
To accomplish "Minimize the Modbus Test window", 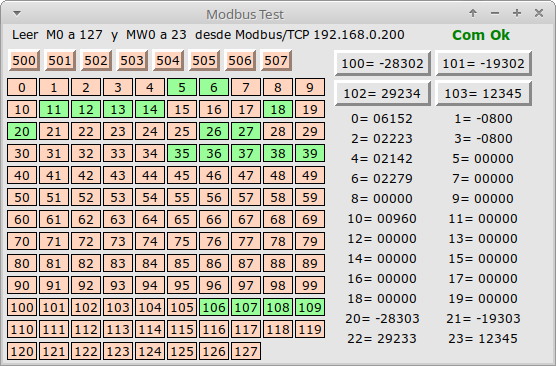I will pos(495,13).
